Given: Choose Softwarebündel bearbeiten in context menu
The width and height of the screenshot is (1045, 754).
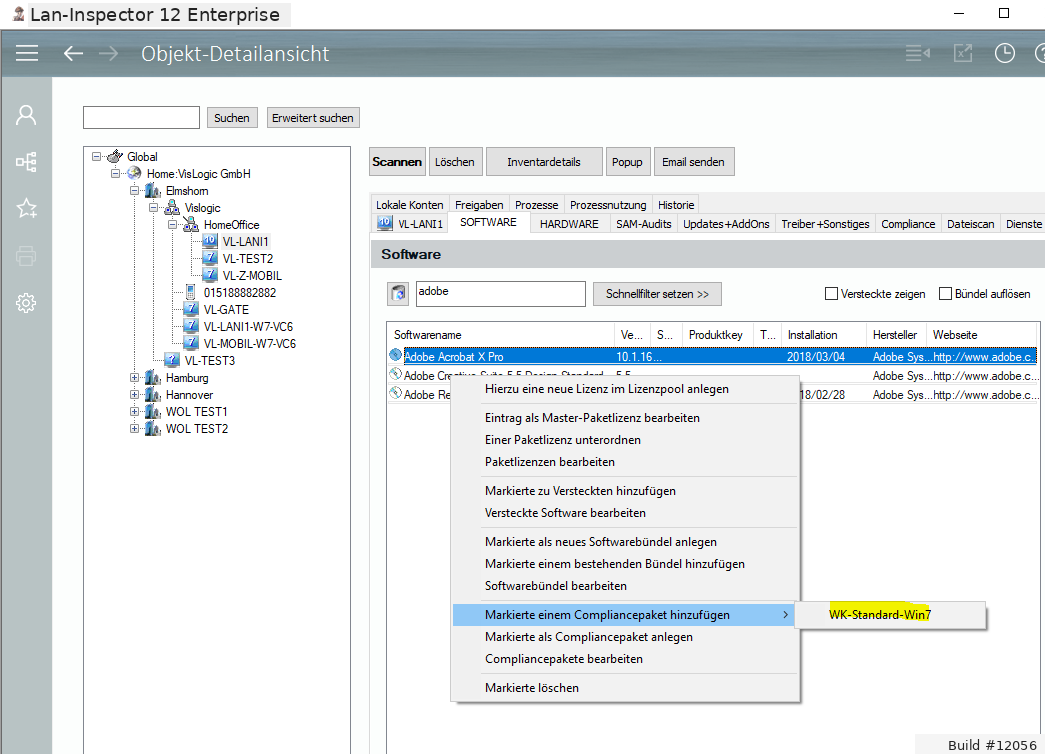Looking at the screenshot, I should coord(625,585).
